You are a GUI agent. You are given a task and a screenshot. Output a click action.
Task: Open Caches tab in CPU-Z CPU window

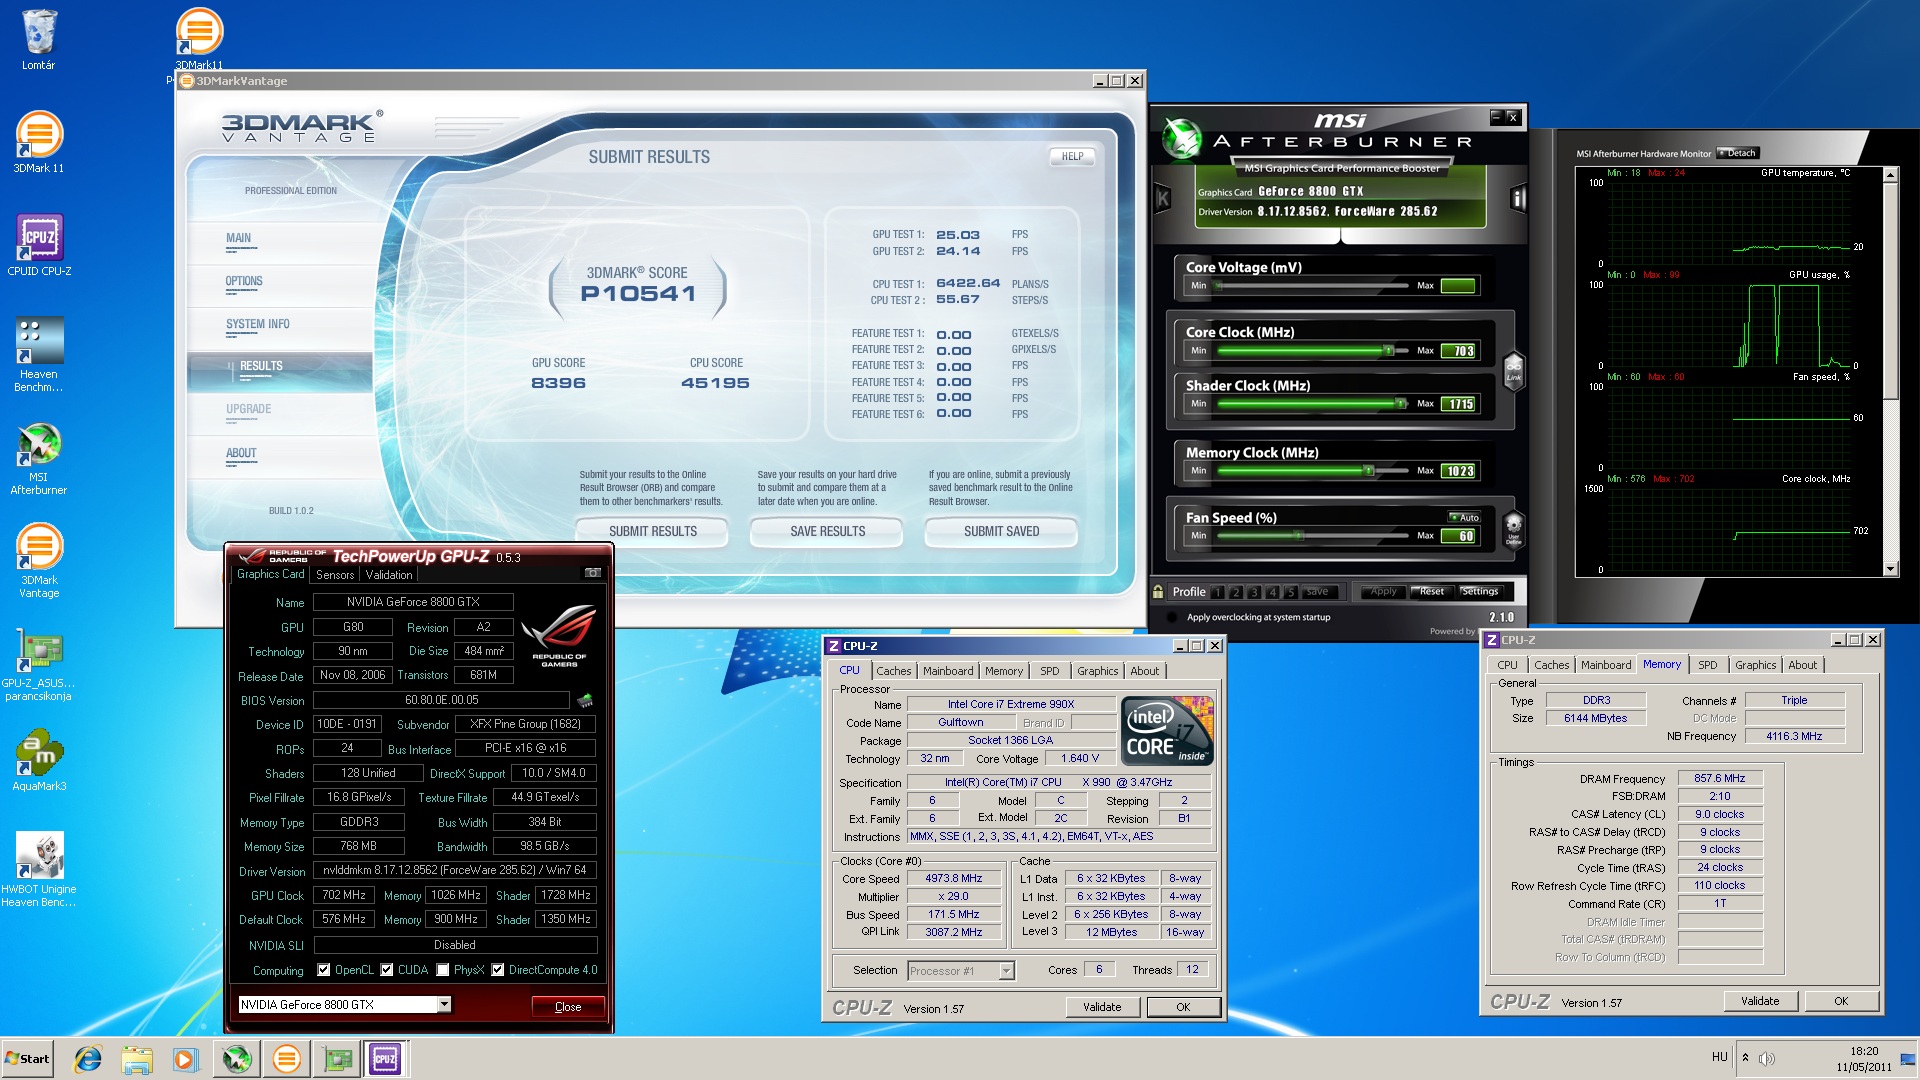(x=893, y=671)
